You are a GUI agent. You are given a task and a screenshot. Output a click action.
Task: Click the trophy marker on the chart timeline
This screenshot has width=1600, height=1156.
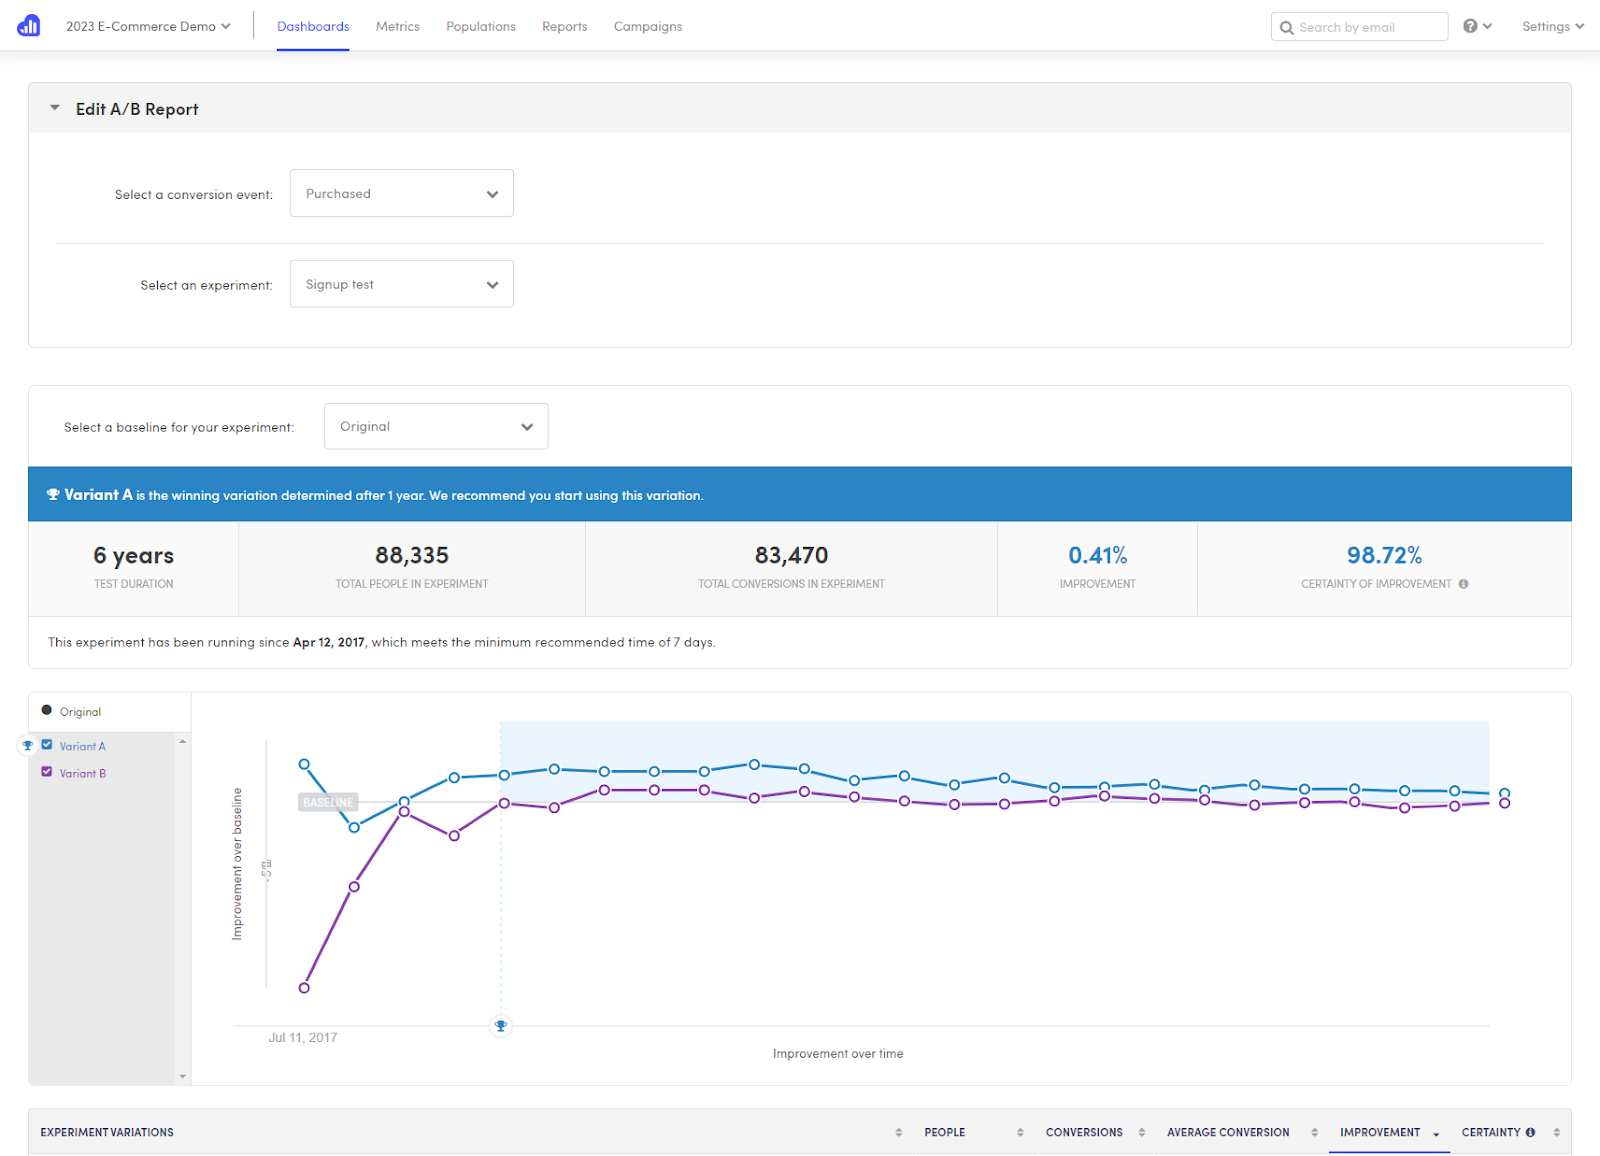coord(501,1025)
